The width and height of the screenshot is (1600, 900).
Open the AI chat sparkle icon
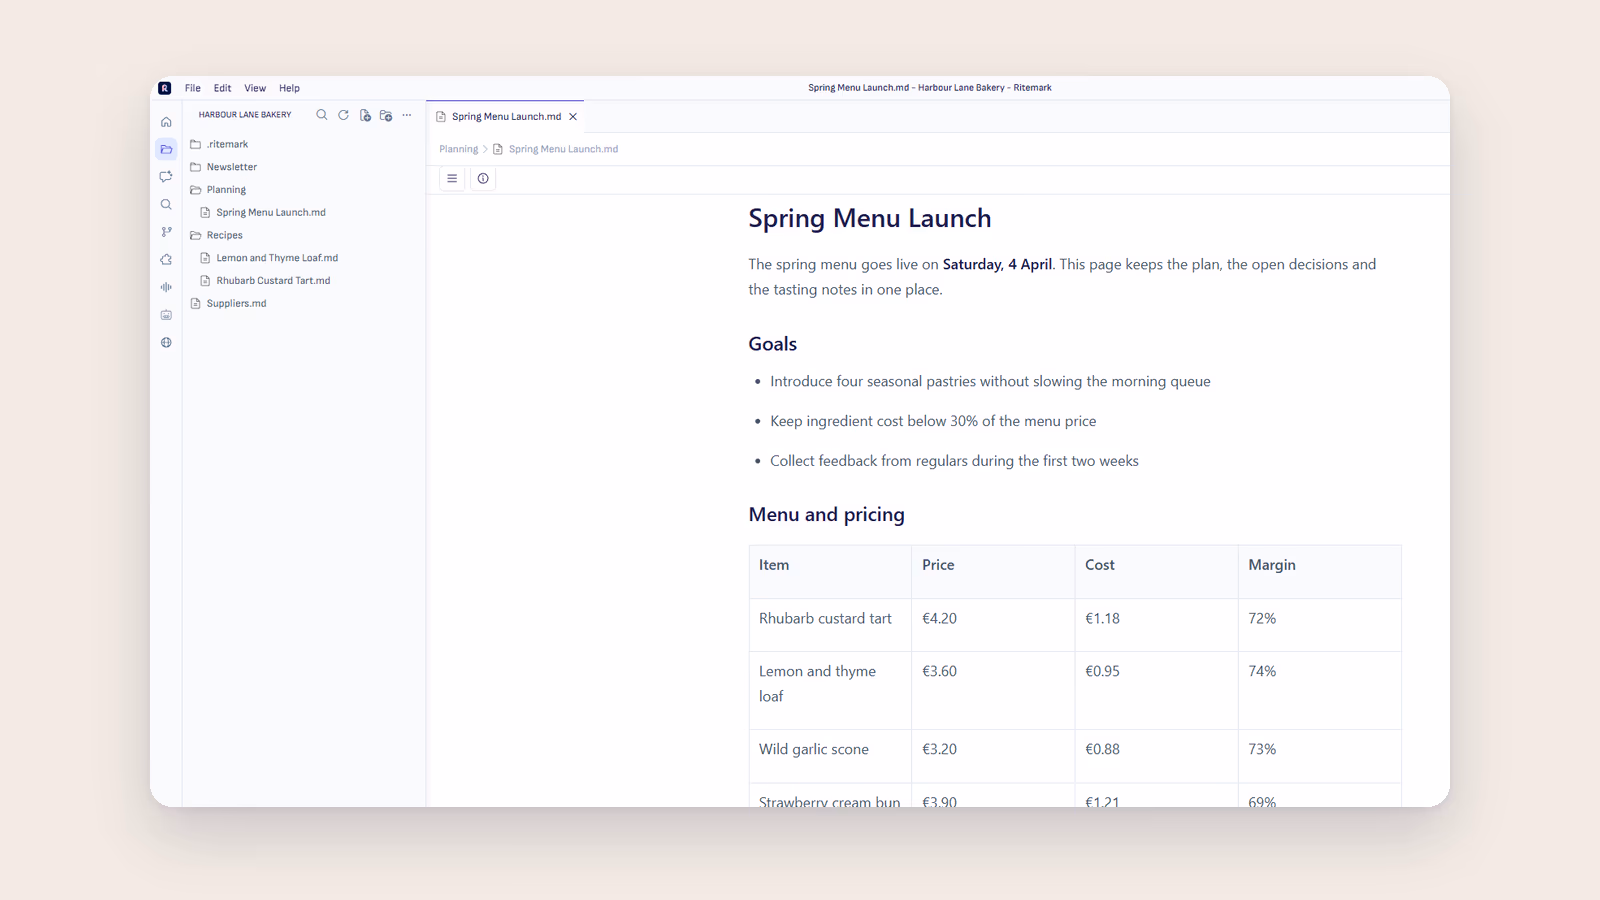coord(166,177)
